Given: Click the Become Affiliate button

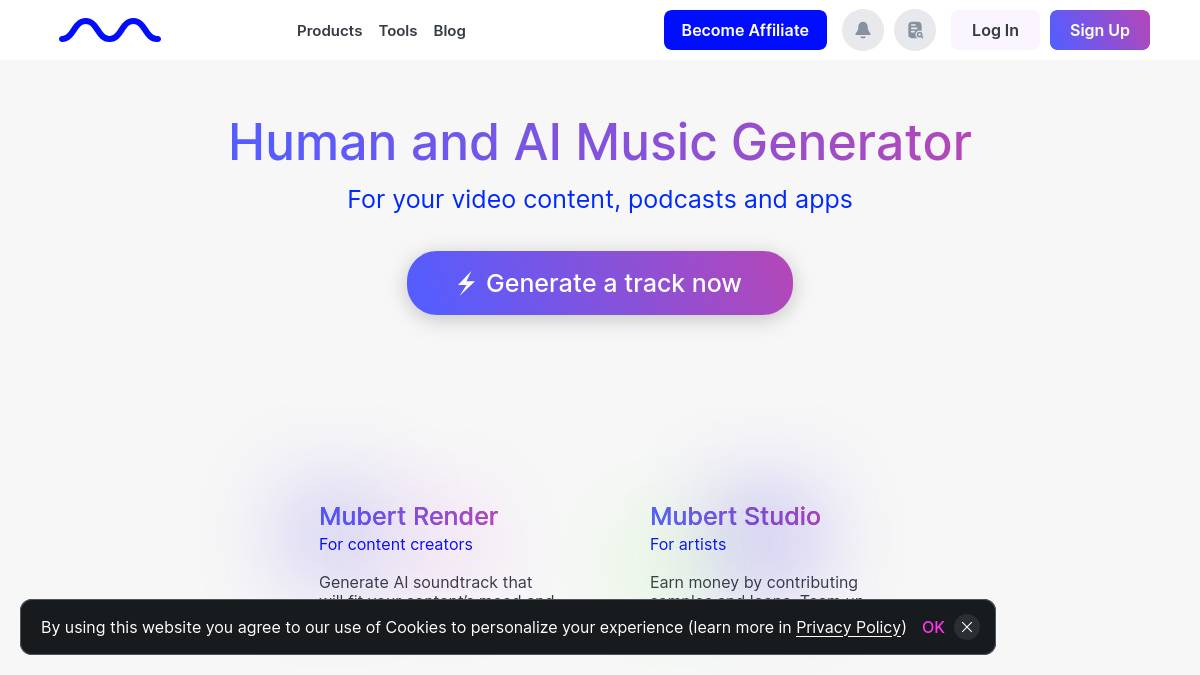Looking at the screenshot, I should (x=745, y=30).
